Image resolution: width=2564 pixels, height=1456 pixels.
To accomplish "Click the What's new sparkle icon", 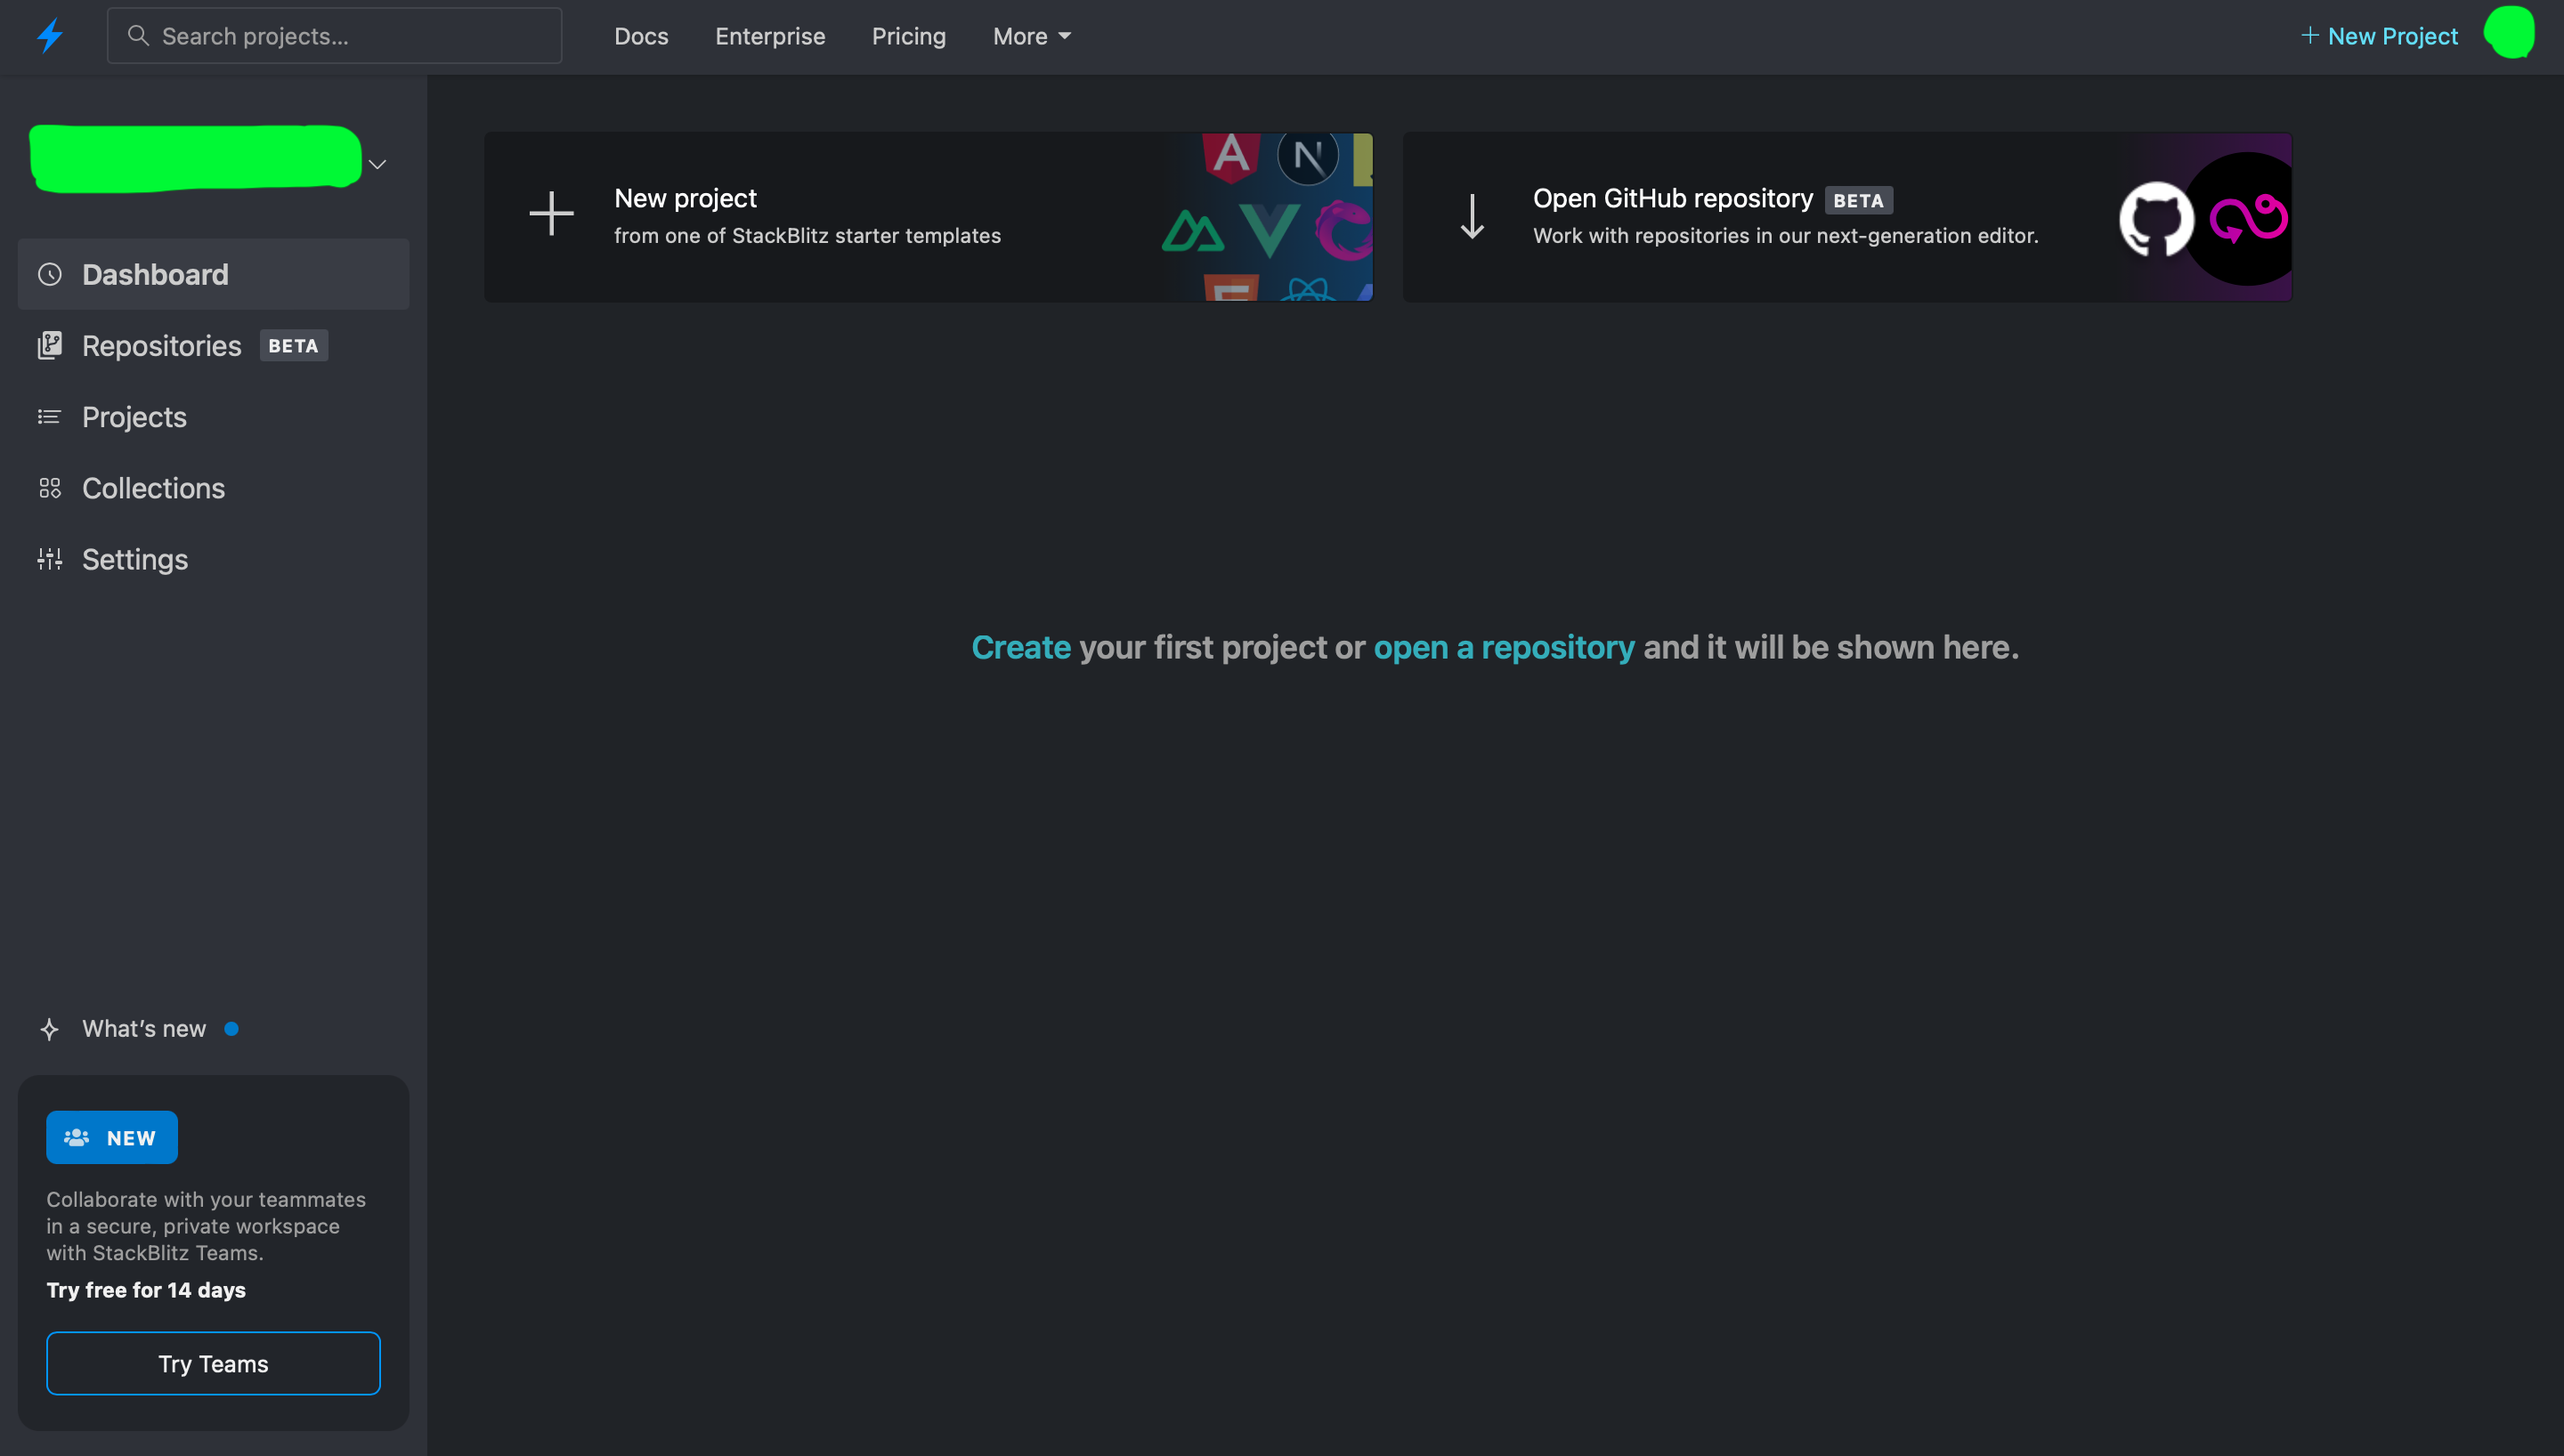I will (x=49, y=1028).
